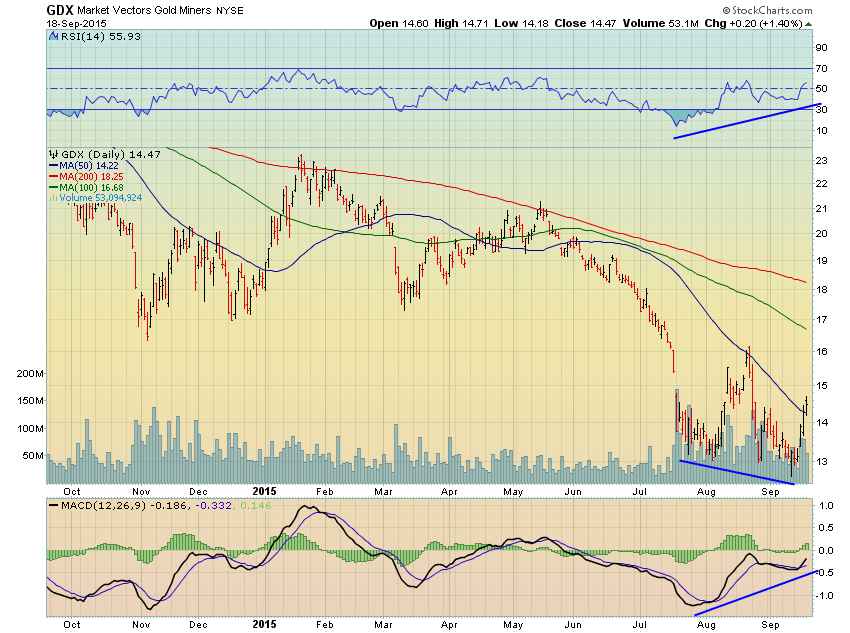This screenshot has height=633, width=850.
Task: Click the MA(100) 16.68 legend entry
Action: (x=91, y=188)
